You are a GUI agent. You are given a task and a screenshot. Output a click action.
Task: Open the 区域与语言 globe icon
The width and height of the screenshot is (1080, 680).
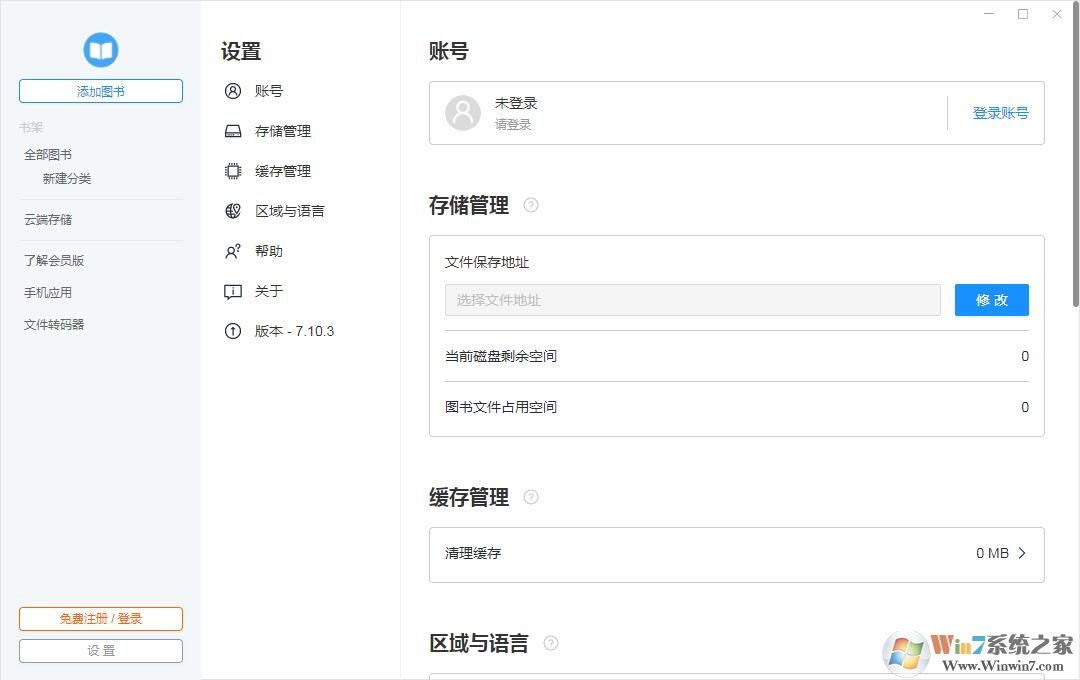(232, 211)
